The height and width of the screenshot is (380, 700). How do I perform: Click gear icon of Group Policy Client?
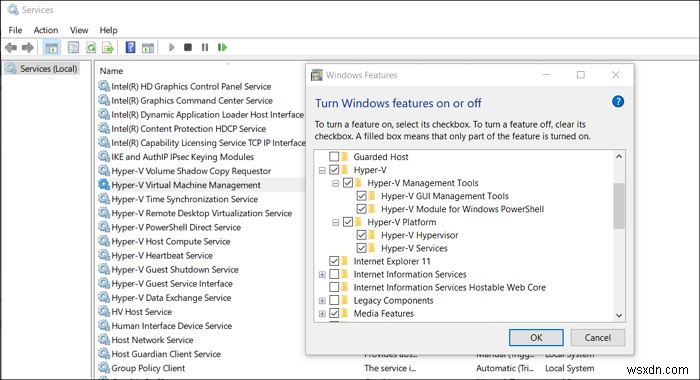click(x=104, y=367)
